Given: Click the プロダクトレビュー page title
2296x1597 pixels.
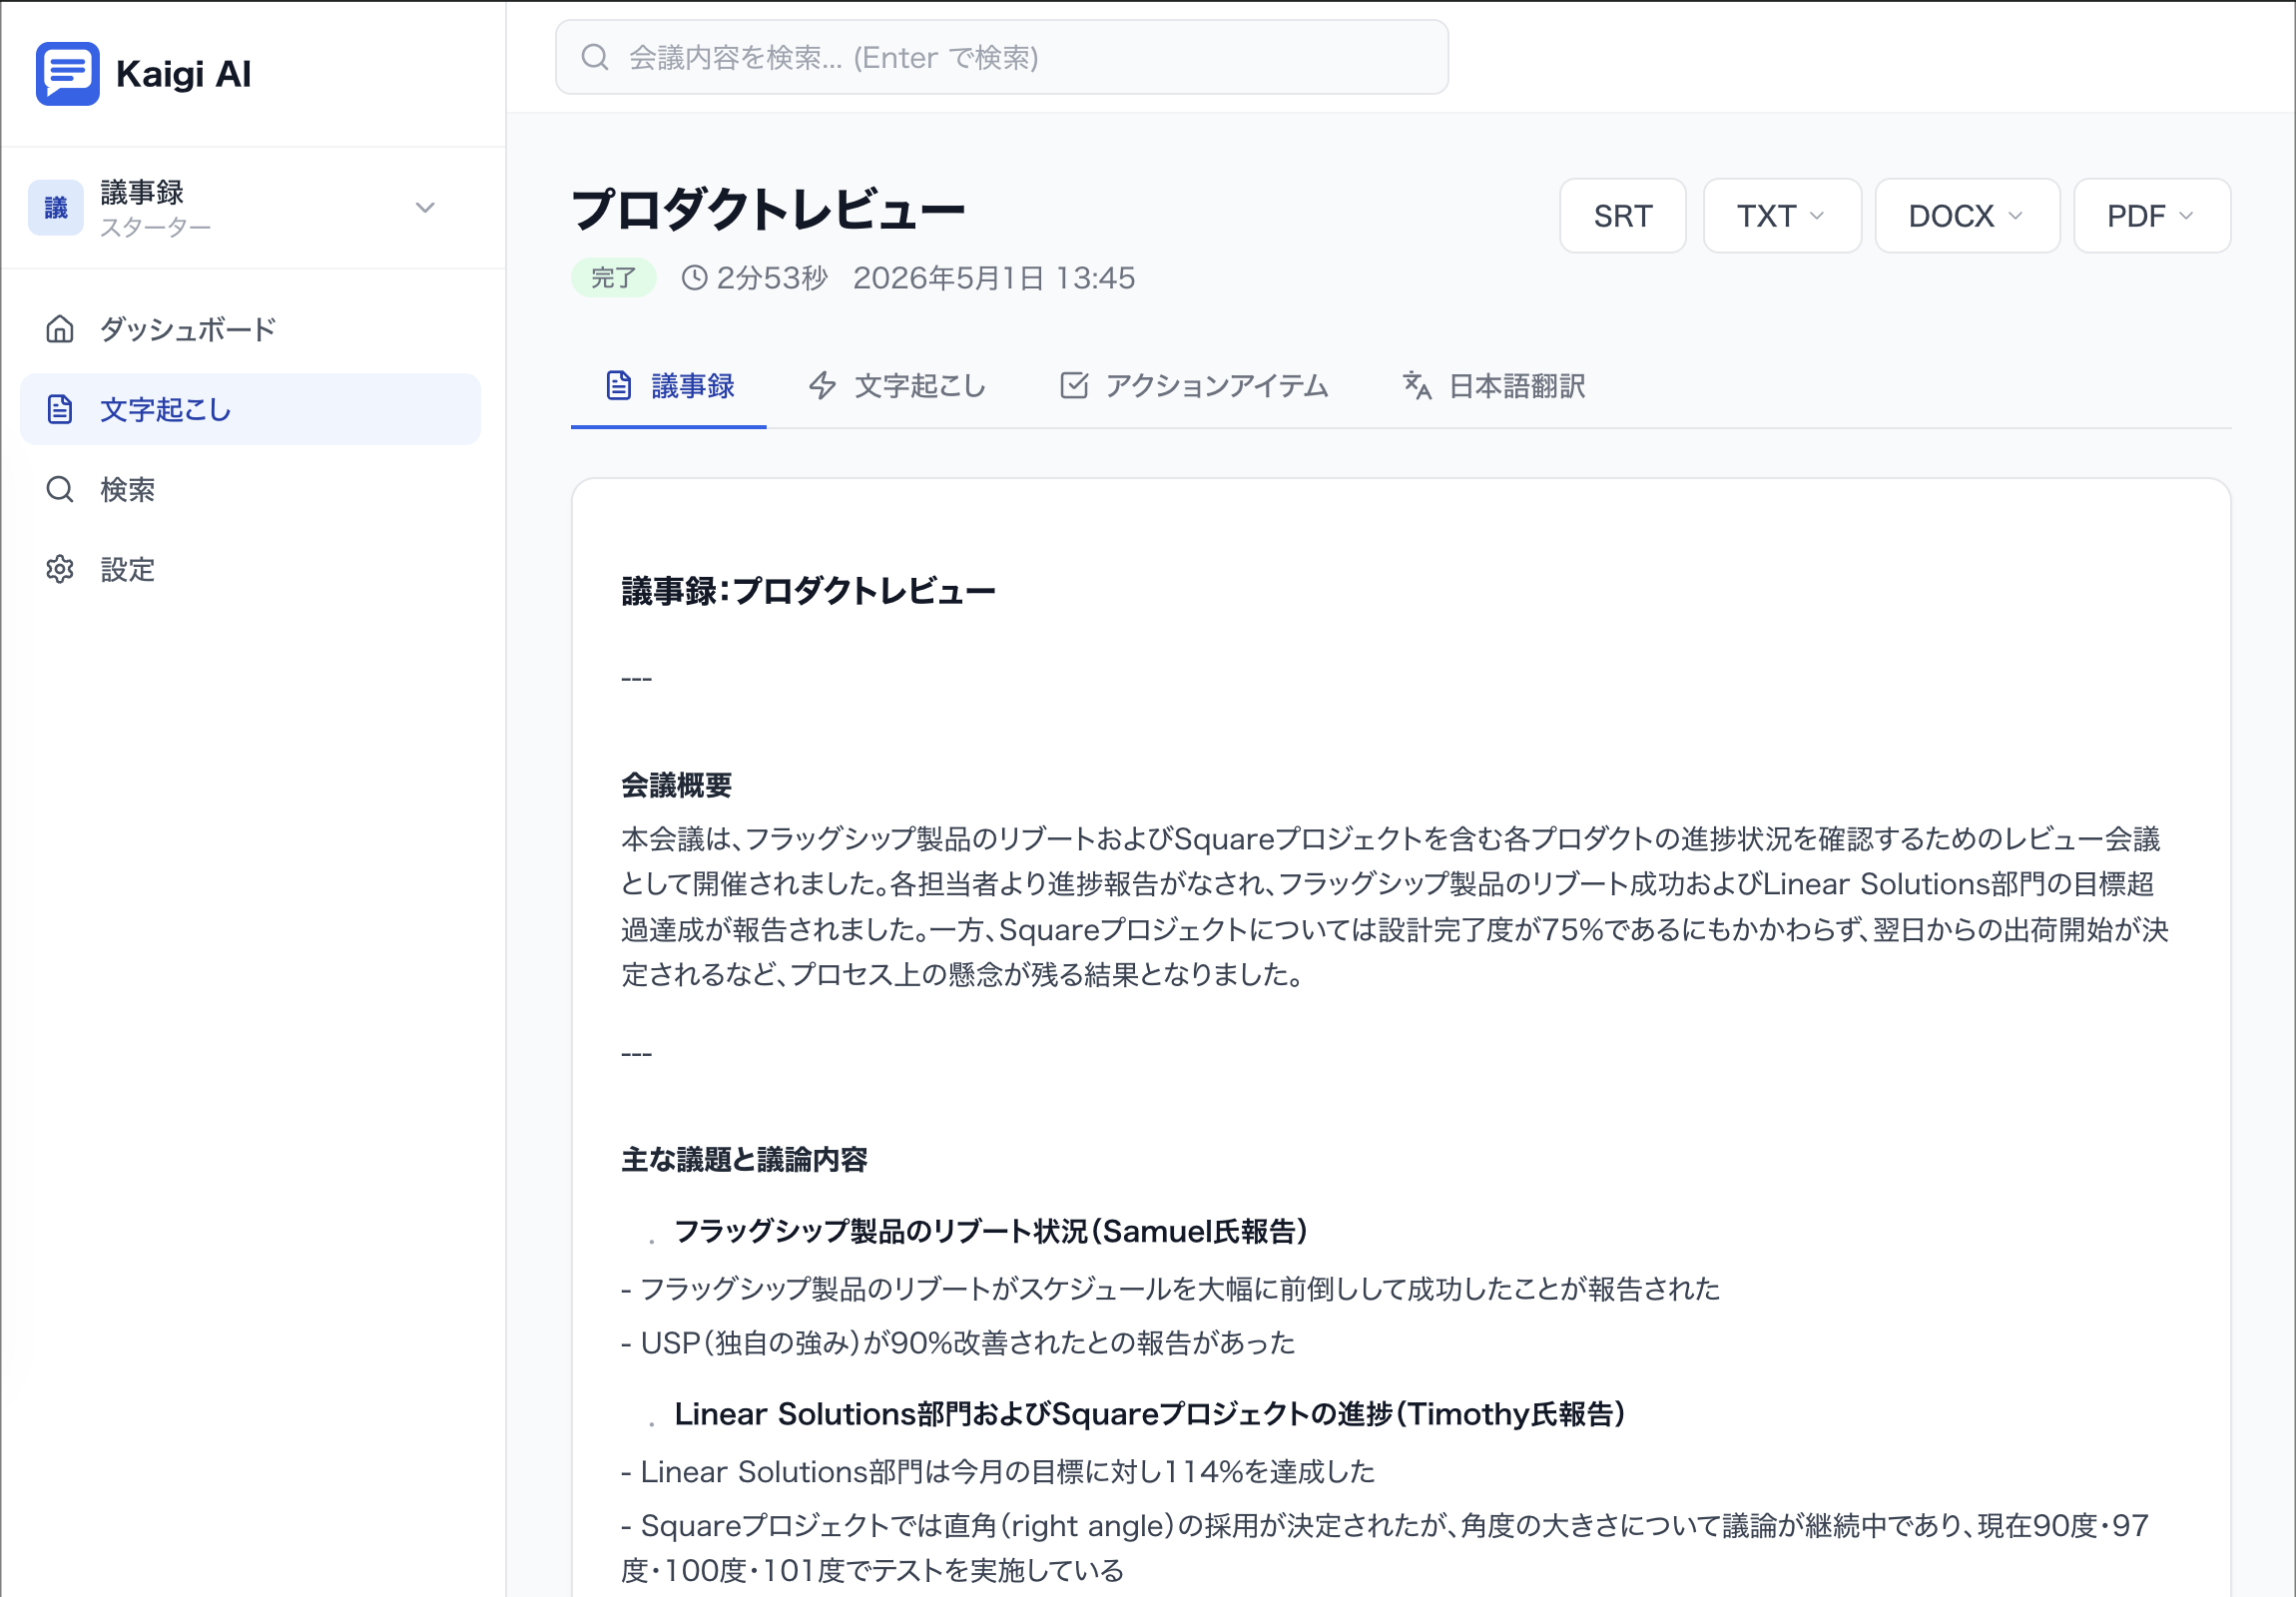Looking at the screenshot, I should tap(768, 209).
